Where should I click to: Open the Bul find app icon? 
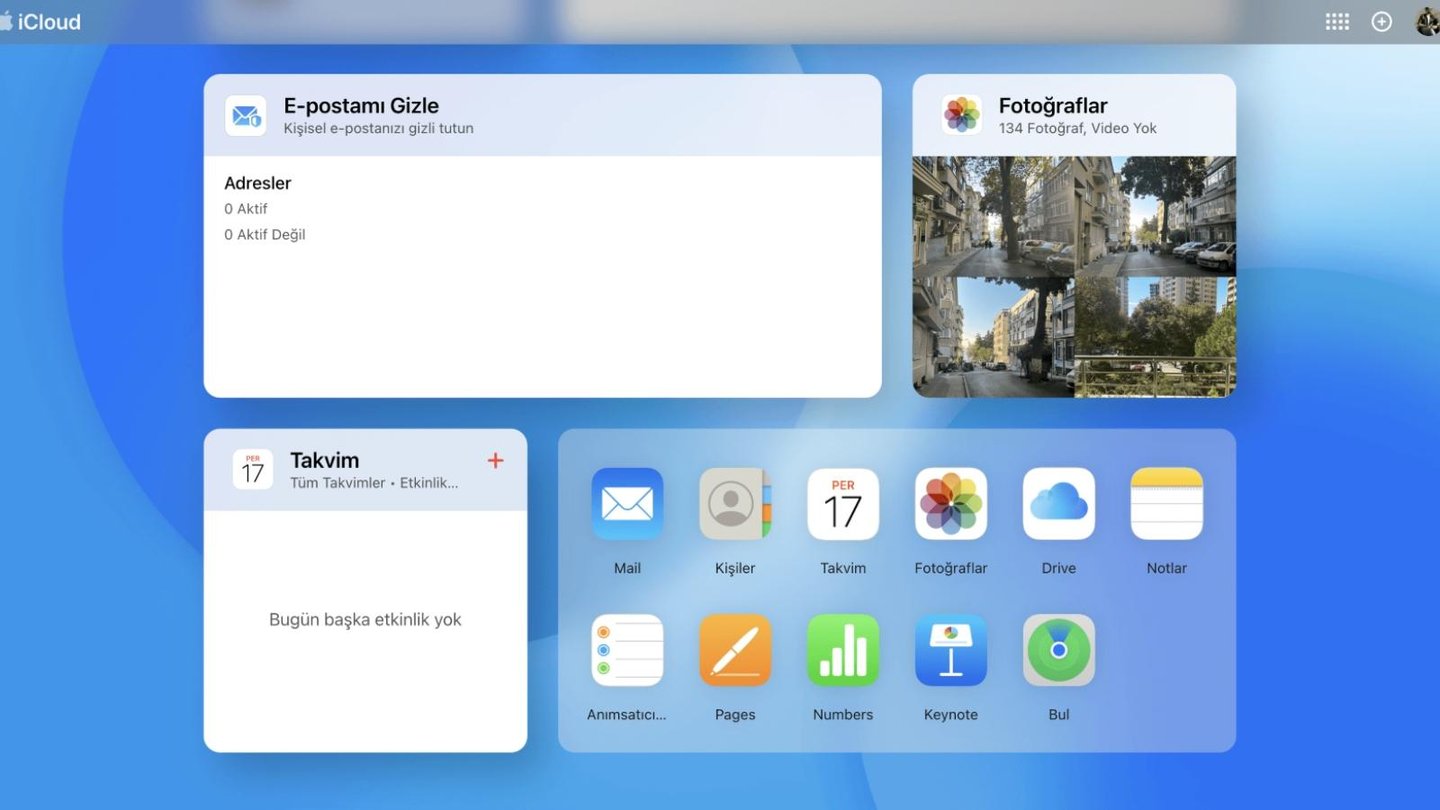1059,650
